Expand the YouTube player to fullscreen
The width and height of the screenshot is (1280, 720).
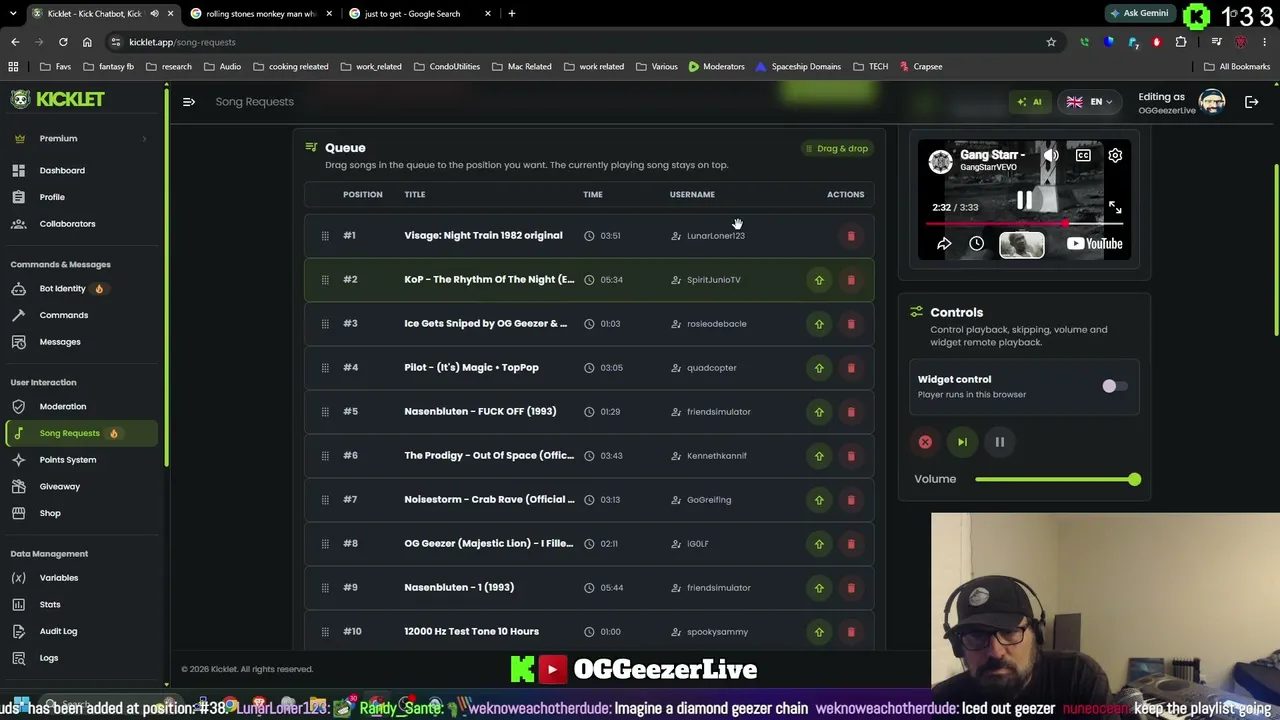(x=1115, y=208)
